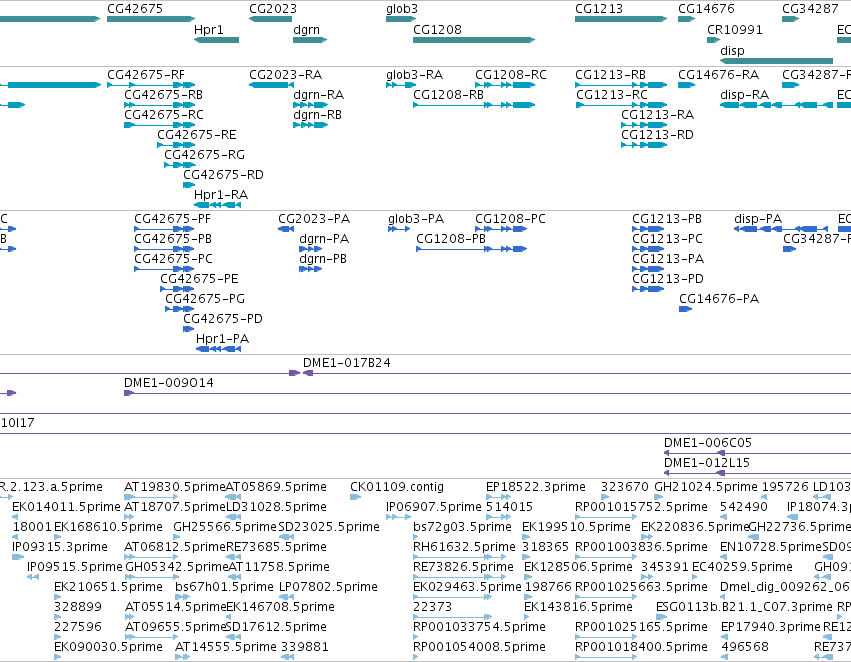
Task: Select the glob3-PA protein label
Action: pos(416,219)
